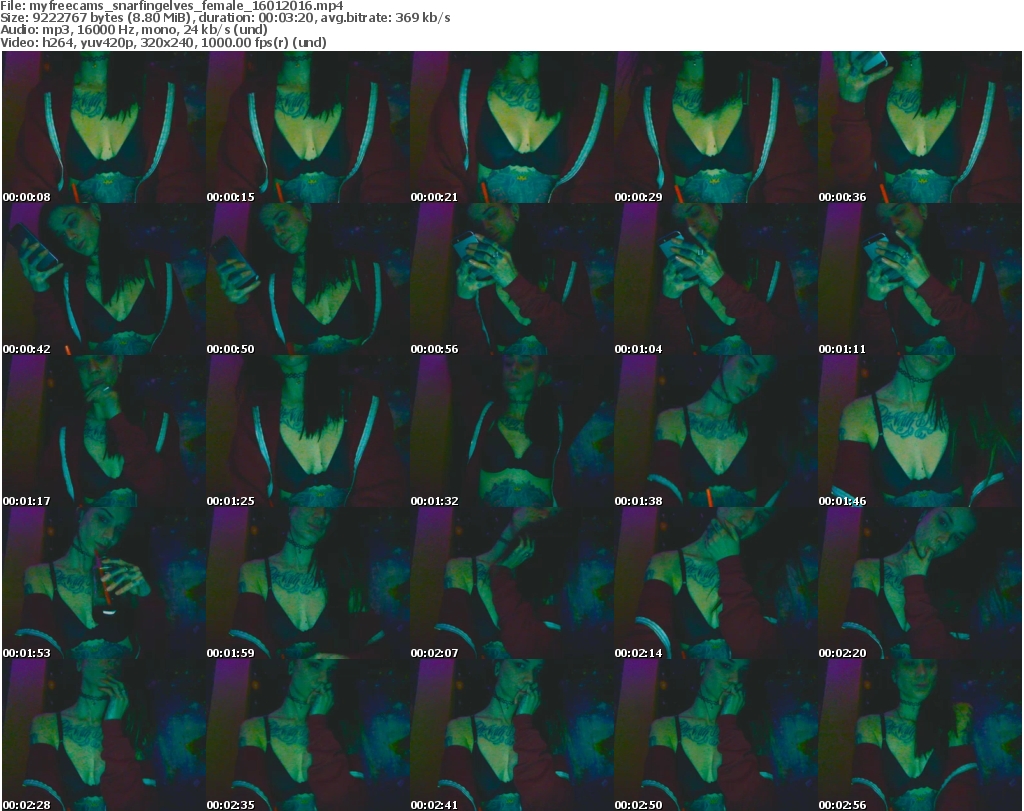The height and width of the screenshot is (811, 1024).
Task: Select the frame marked 00:02:41
Action: (512, 735)
